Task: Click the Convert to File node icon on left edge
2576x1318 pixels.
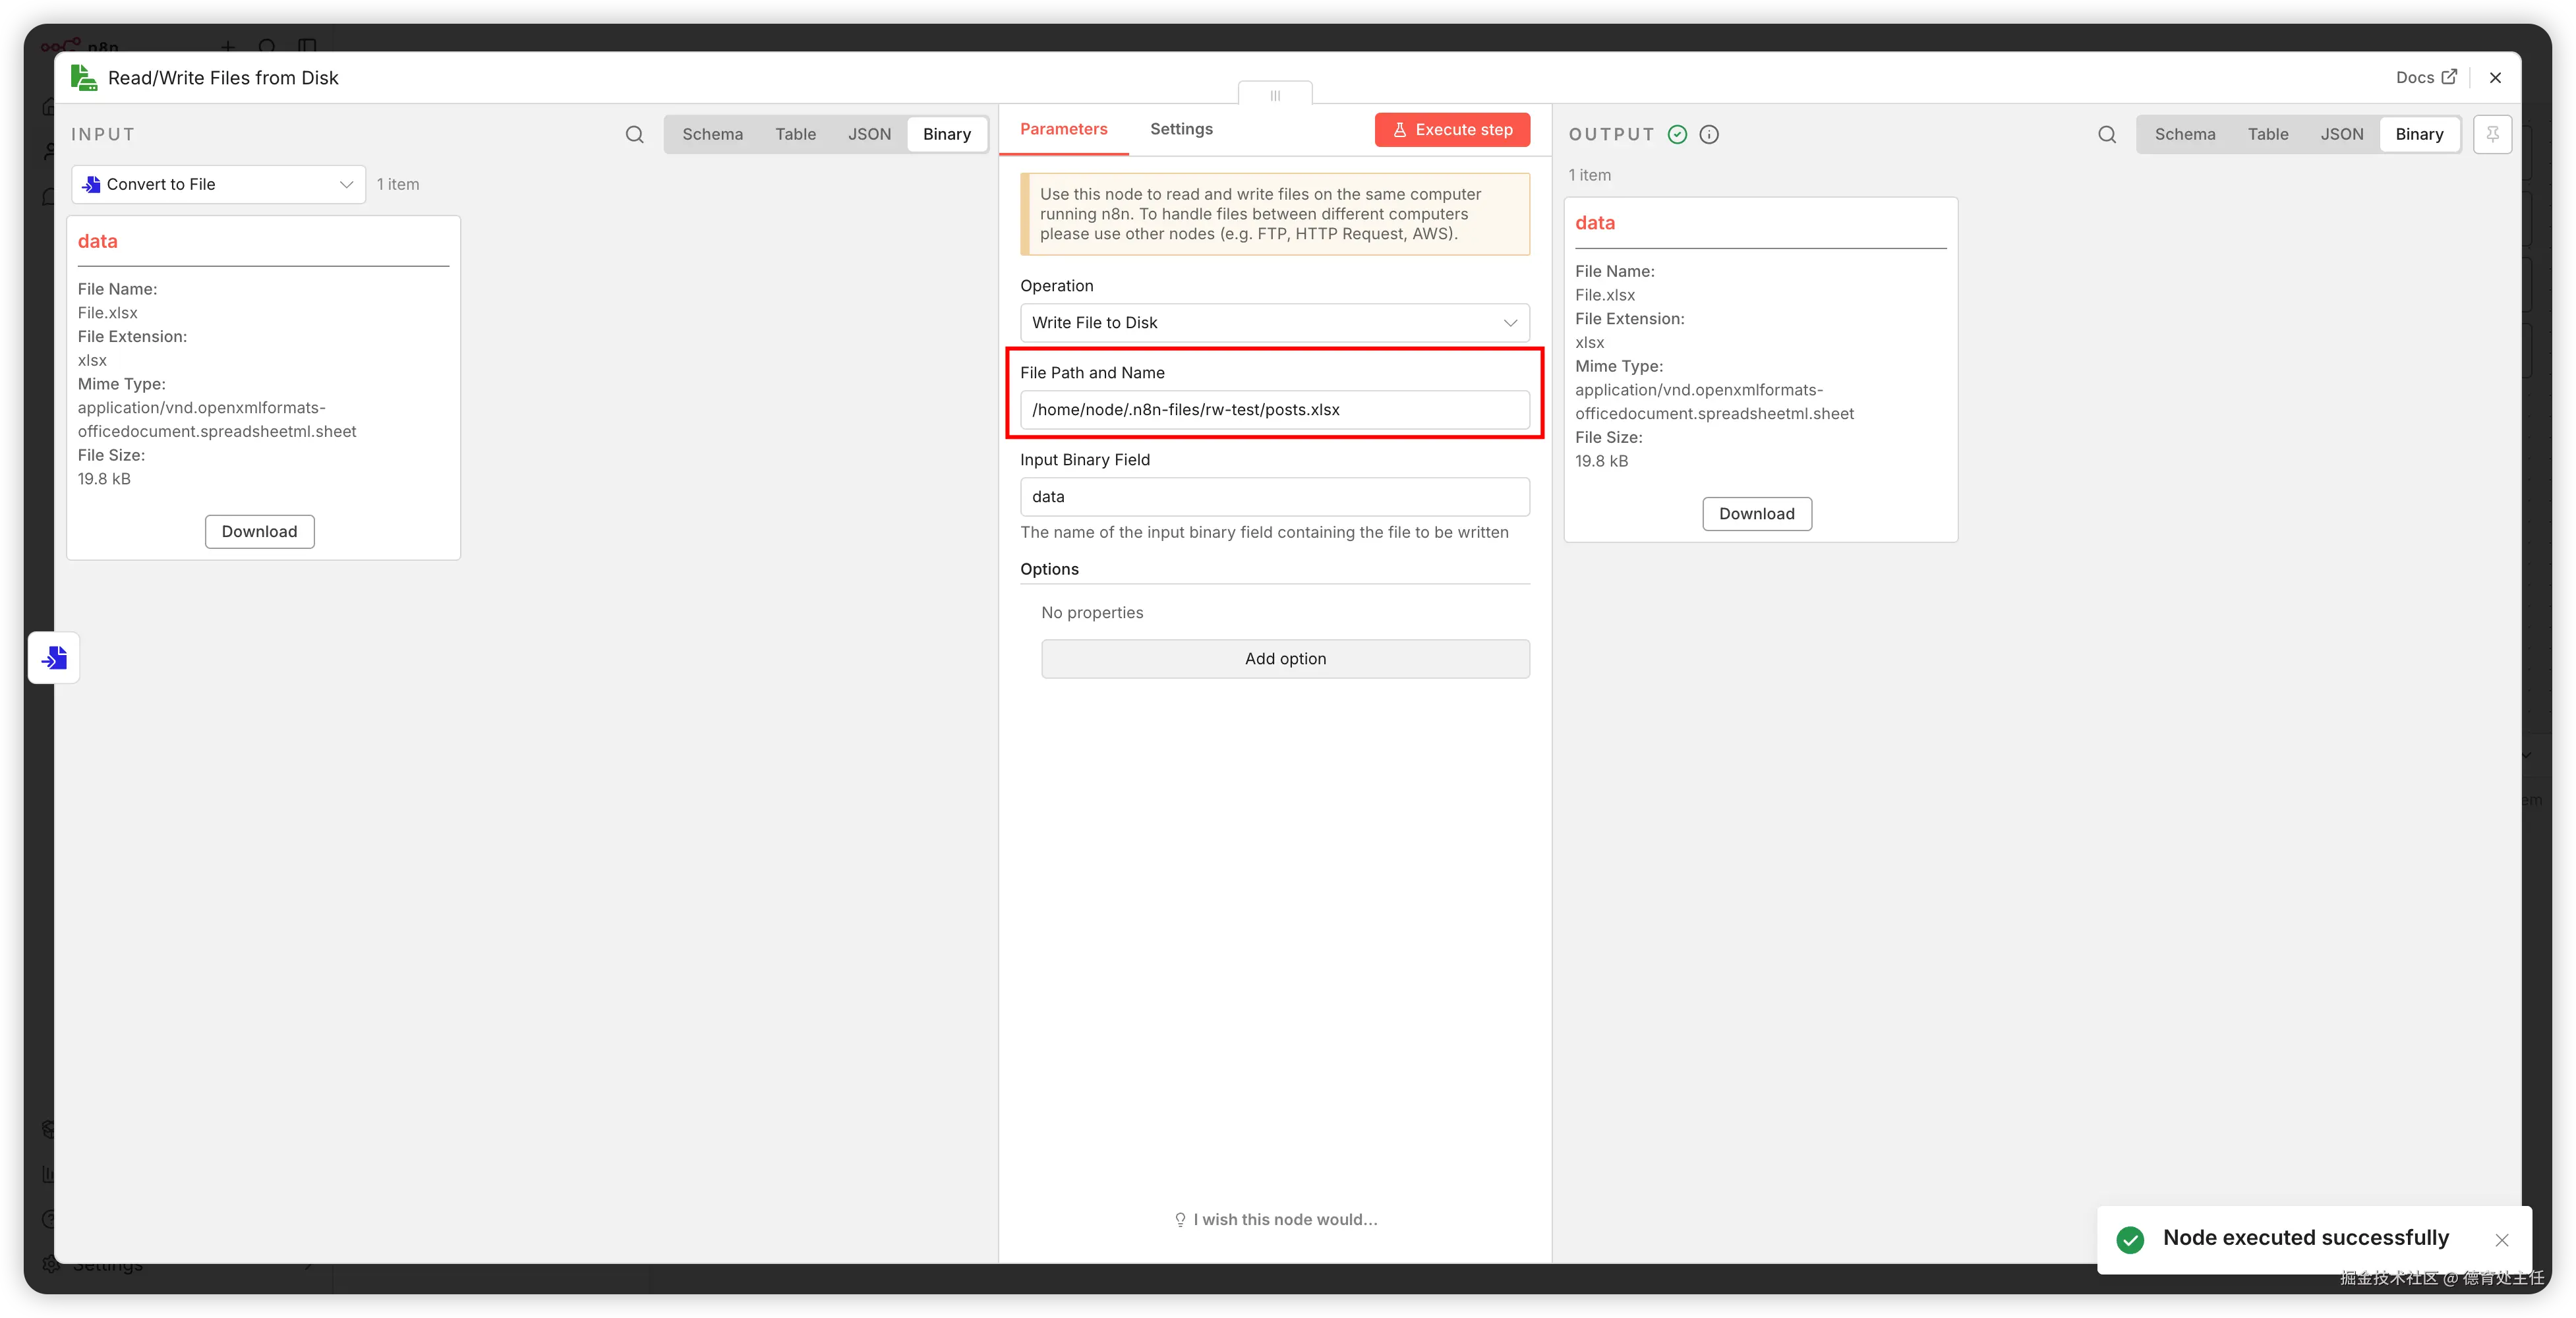Action: 54,658
